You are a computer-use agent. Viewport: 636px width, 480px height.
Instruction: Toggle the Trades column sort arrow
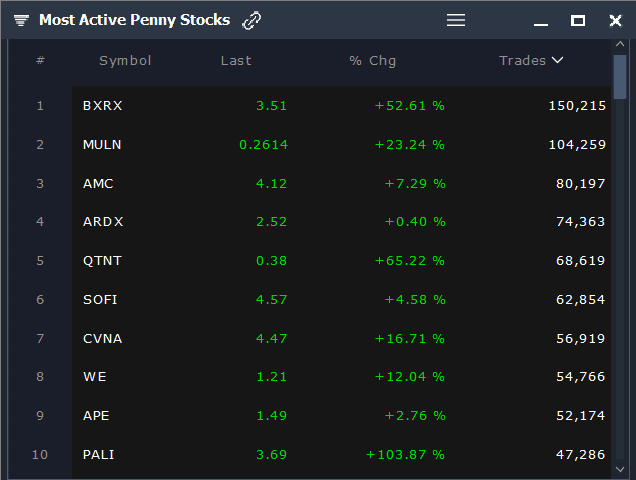pos(557,60)
